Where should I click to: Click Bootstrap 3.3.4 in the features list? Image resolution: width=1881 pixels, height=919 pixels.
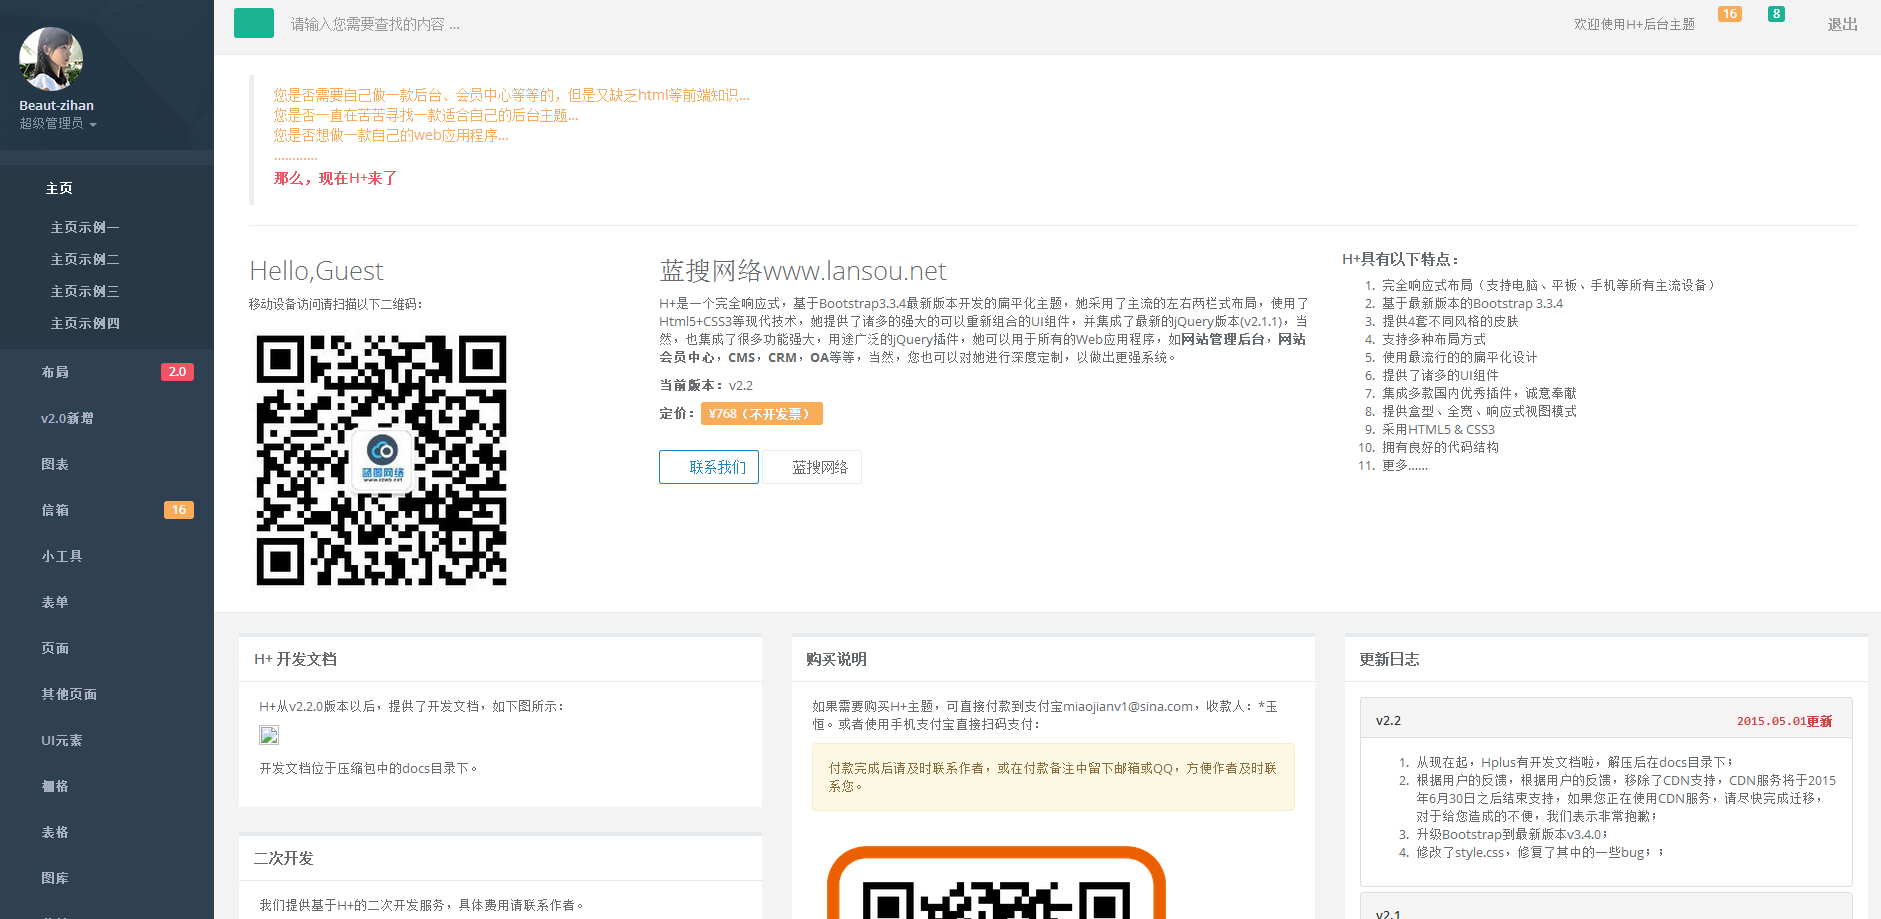point(1517,303)
